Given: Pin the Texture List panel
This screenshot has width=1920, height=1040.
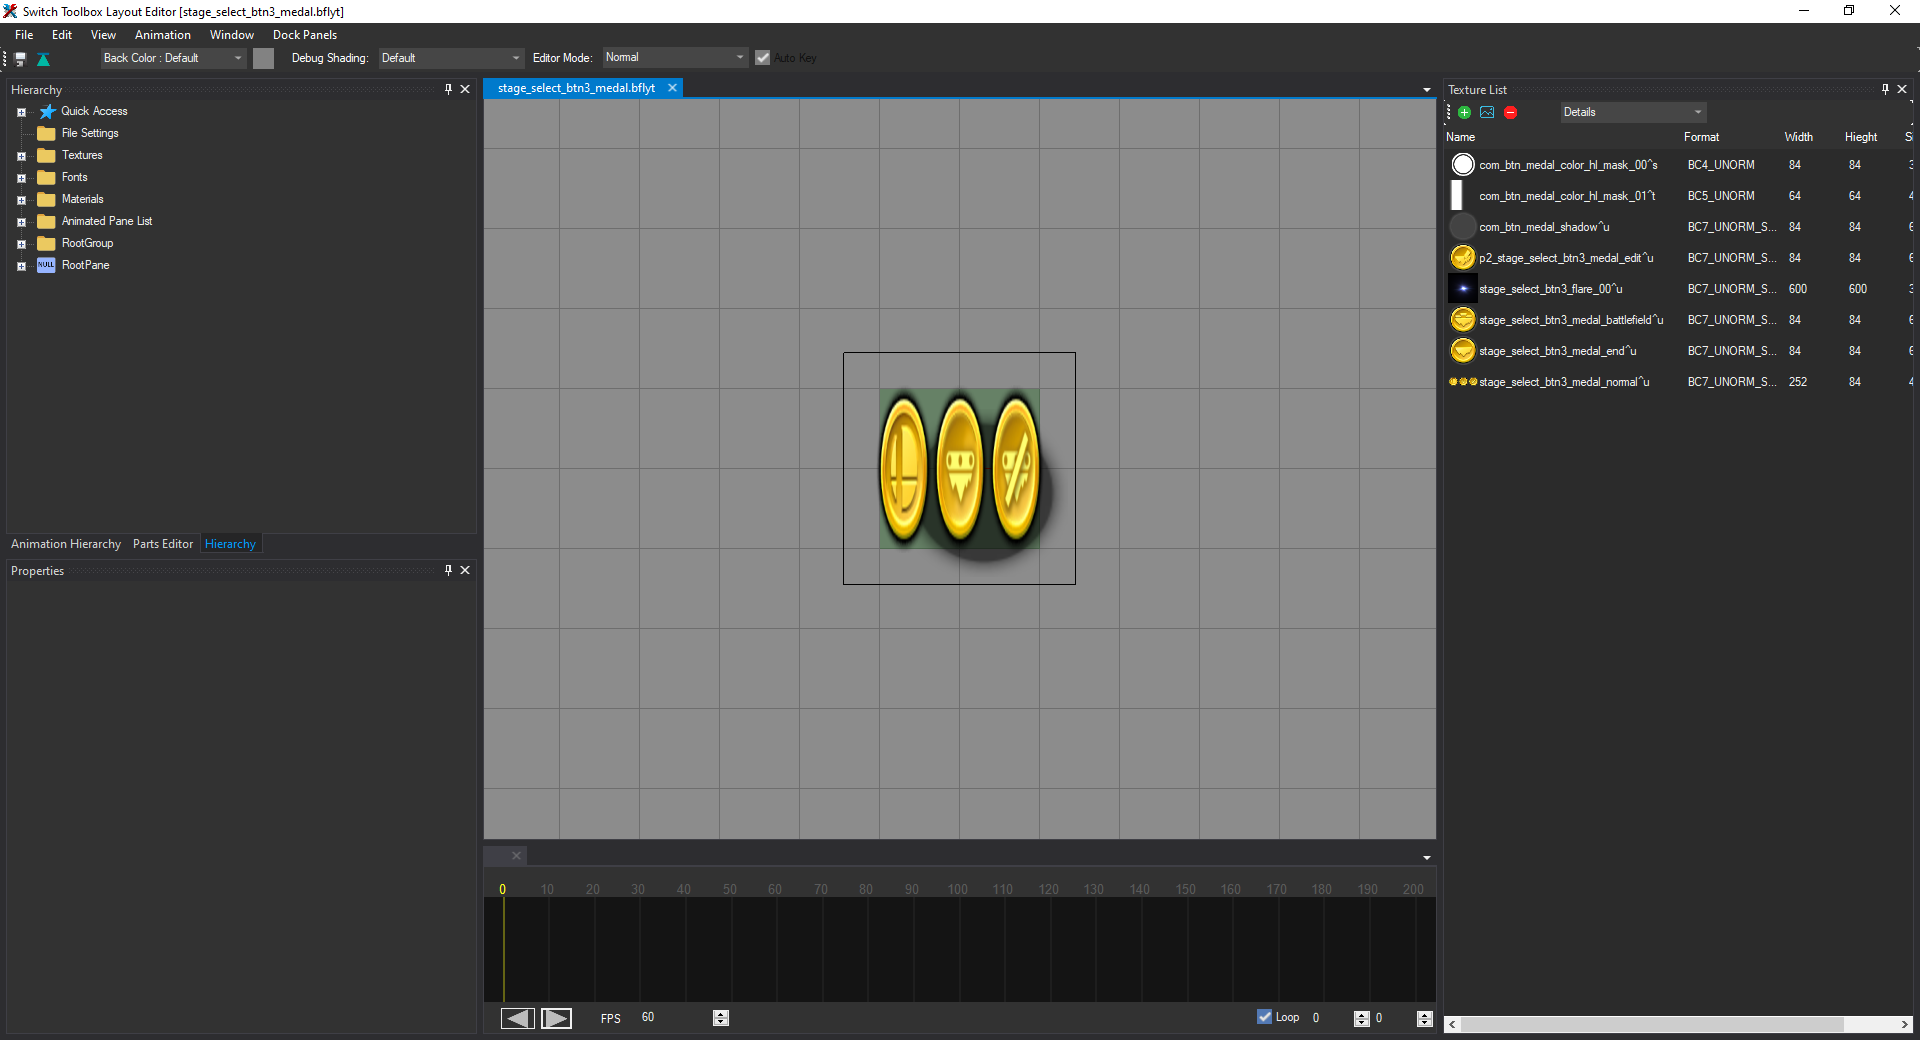Looking at the screenshot, I should coord(1885,89).
